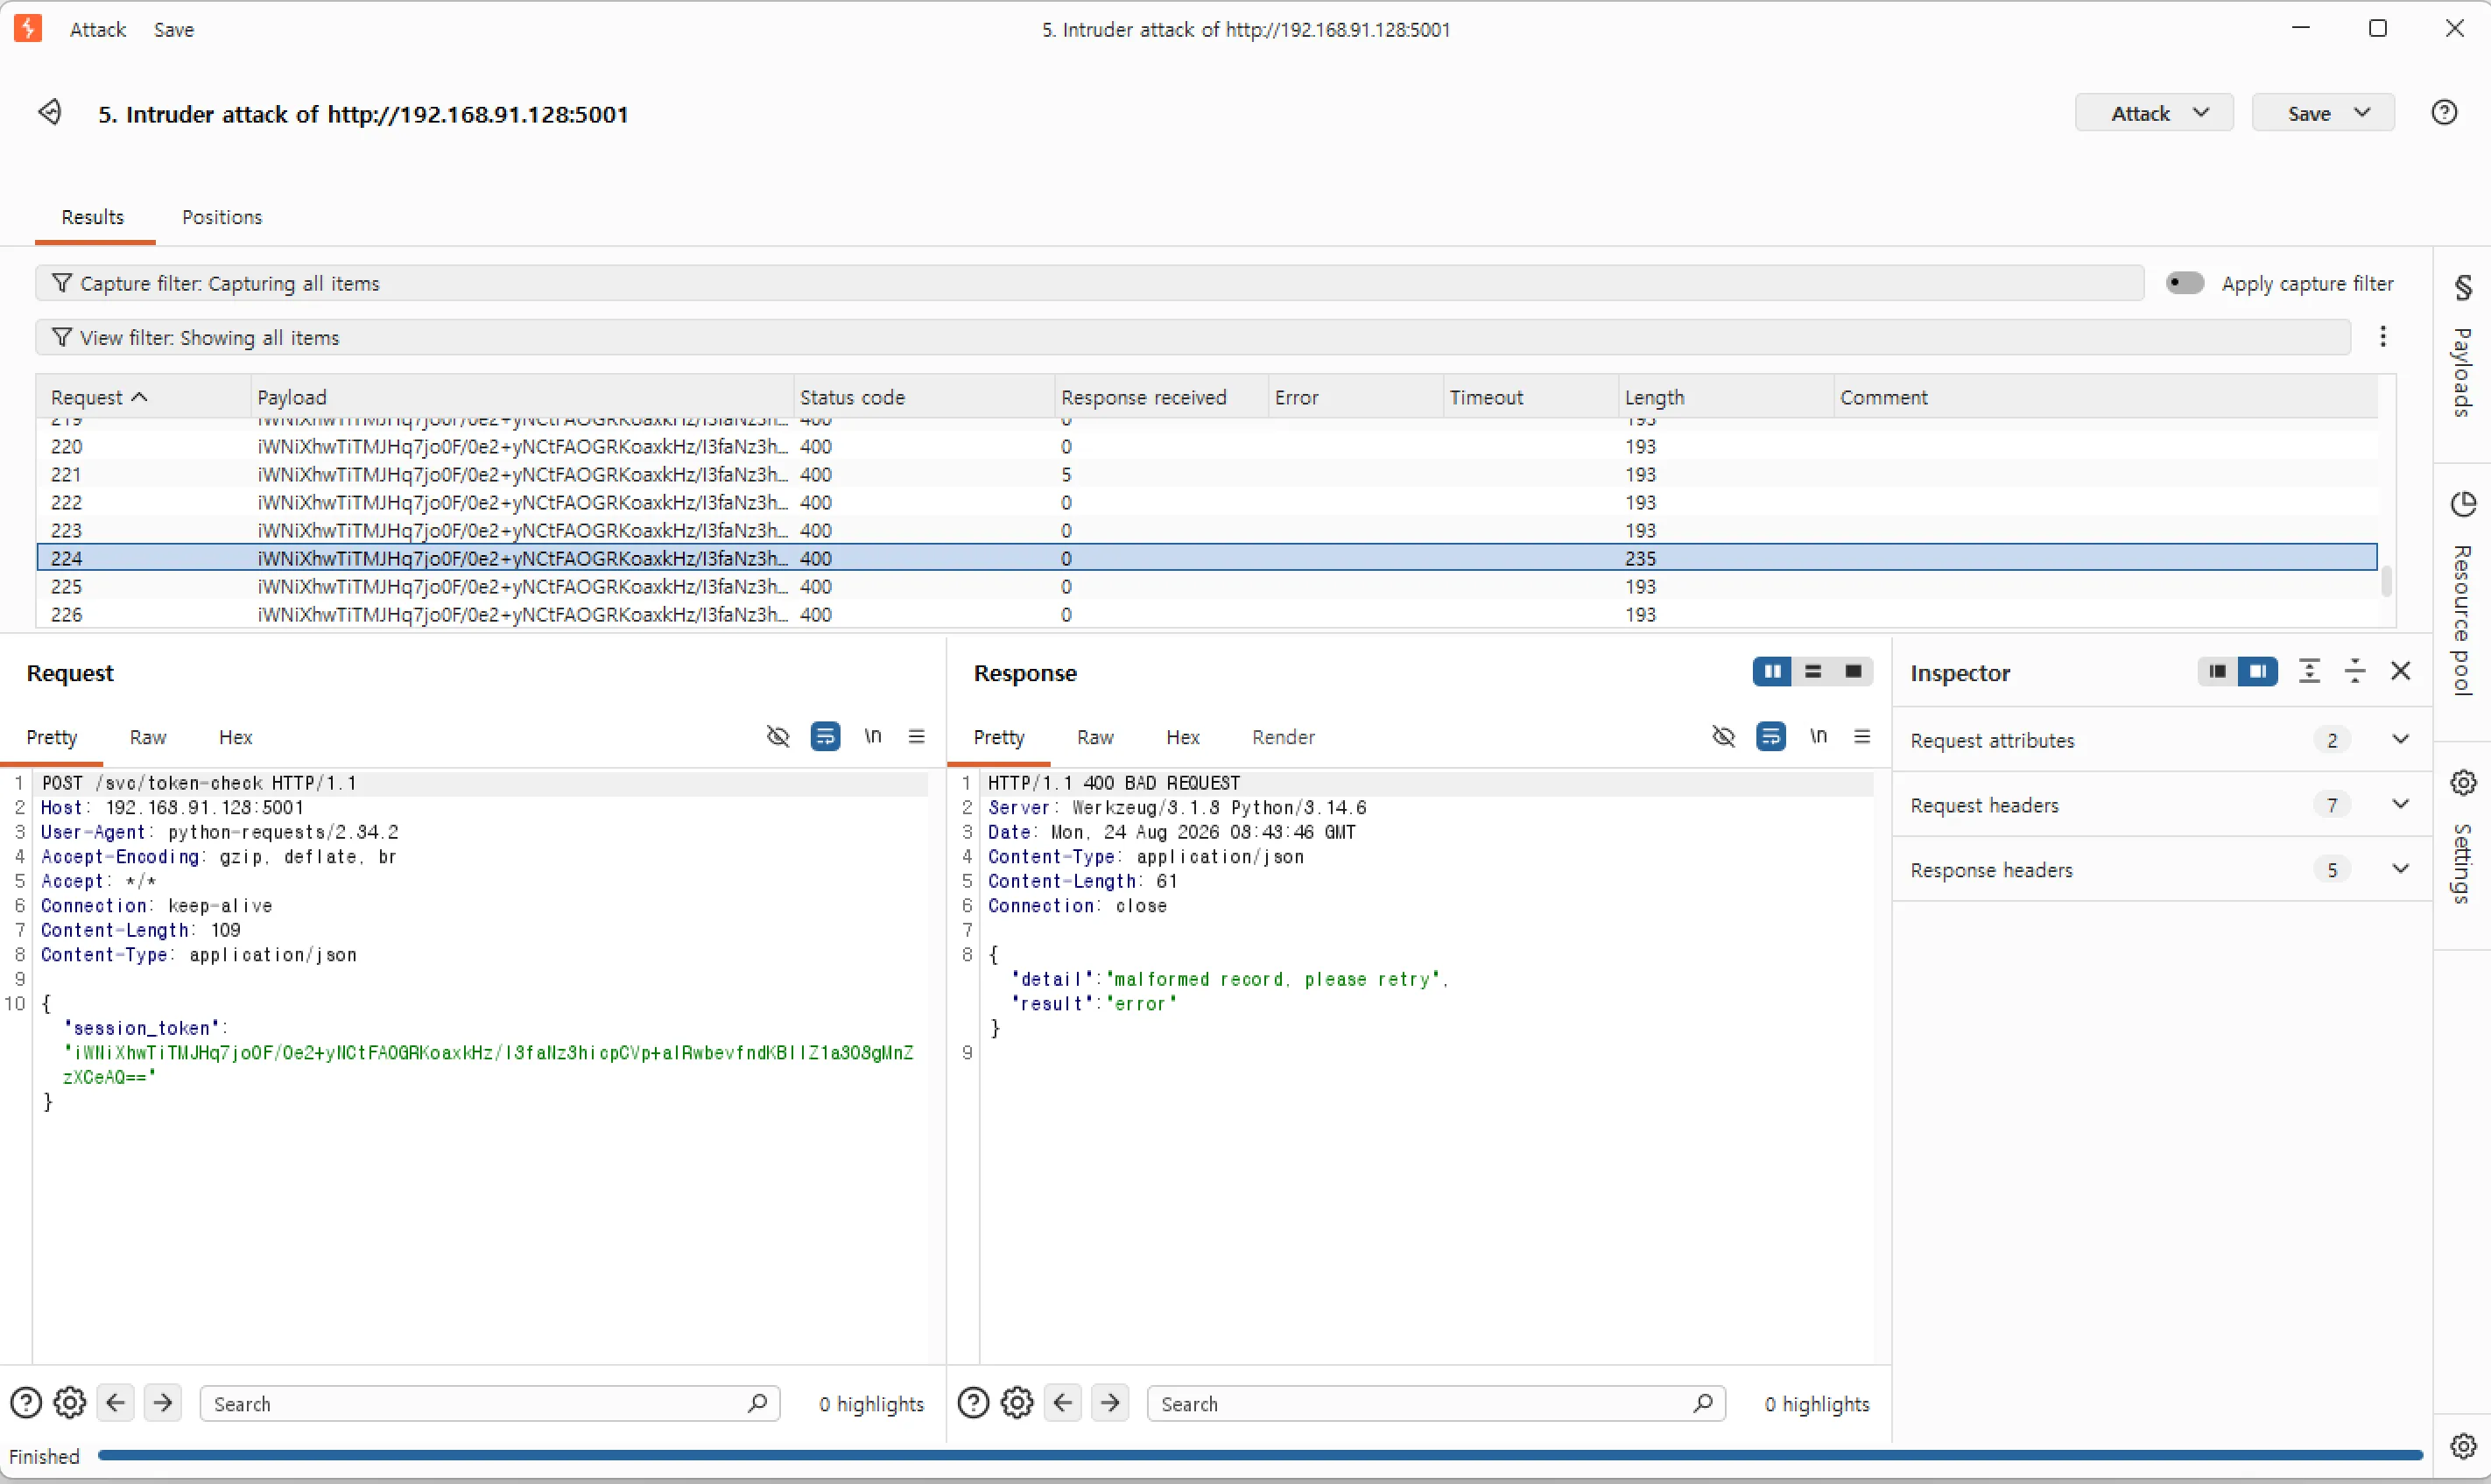Toggle hide non-printable characters in Response
Viewport: 2491px width, 1484px height.
tap(1724, 737)
